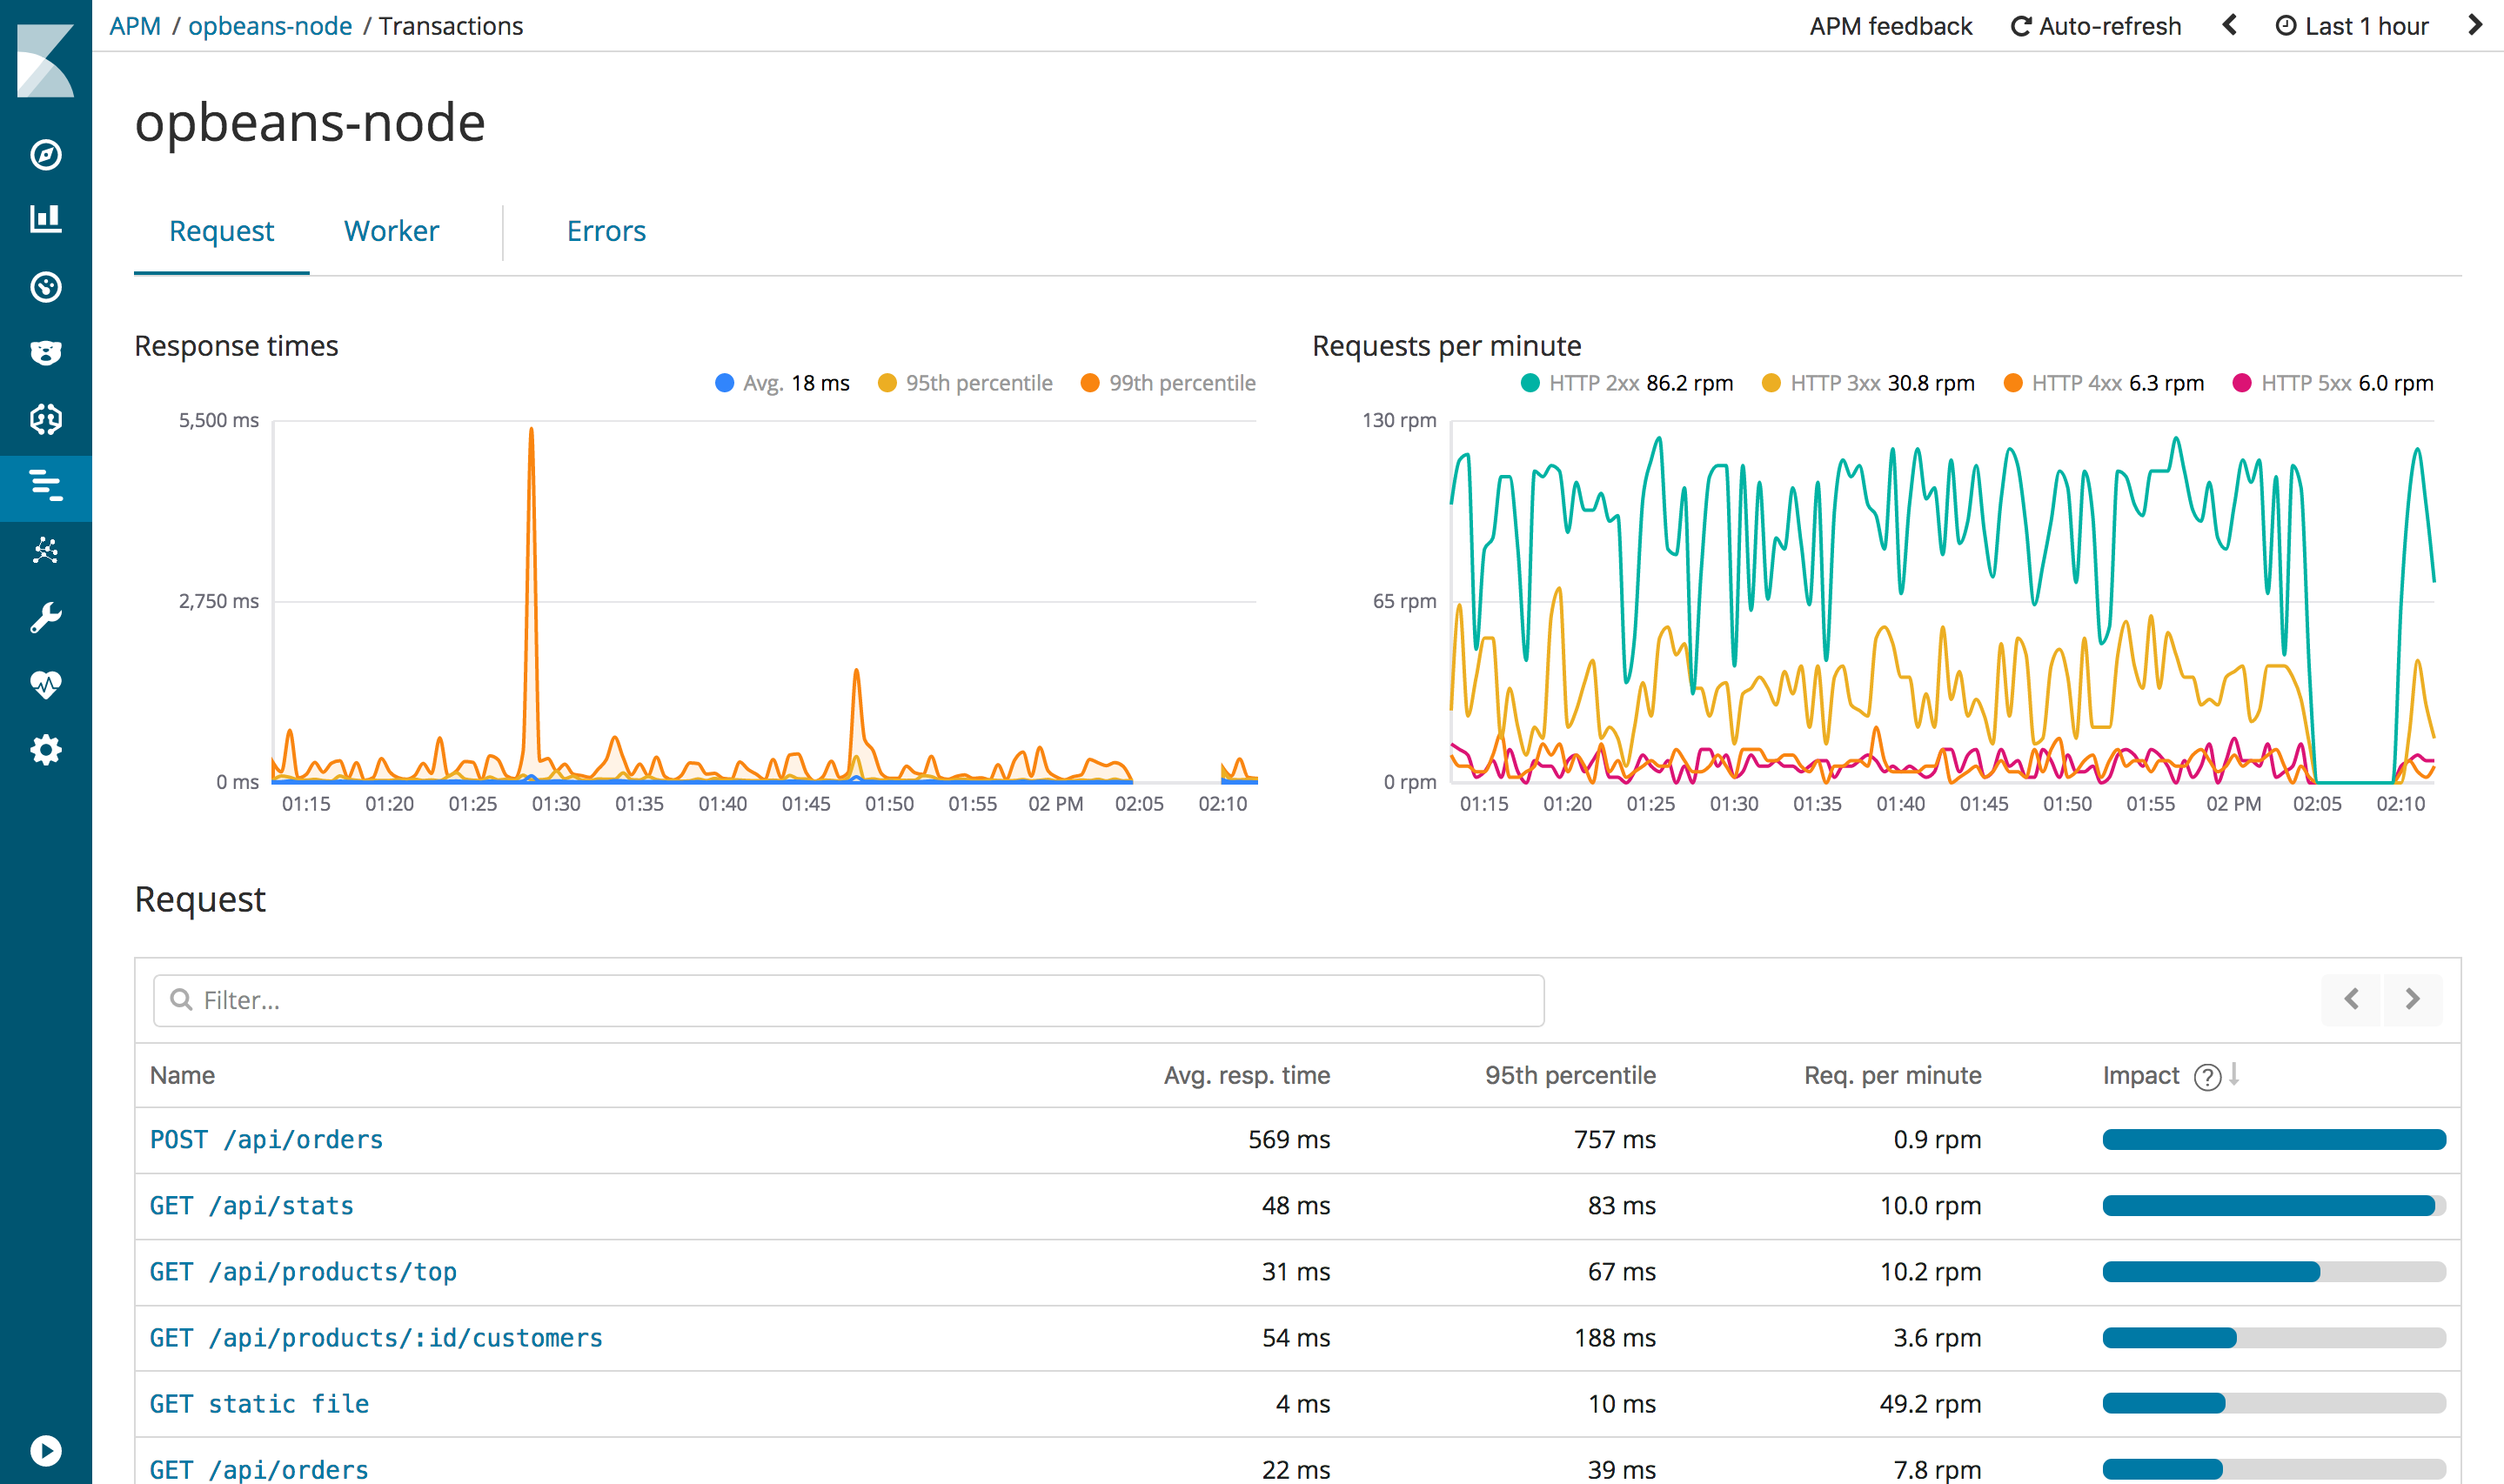Open the Dashboard sidebar icon
Image resolution: width=2504 pixels, height=1484 pixels.
pyautogui.click(x=45, y=288)
